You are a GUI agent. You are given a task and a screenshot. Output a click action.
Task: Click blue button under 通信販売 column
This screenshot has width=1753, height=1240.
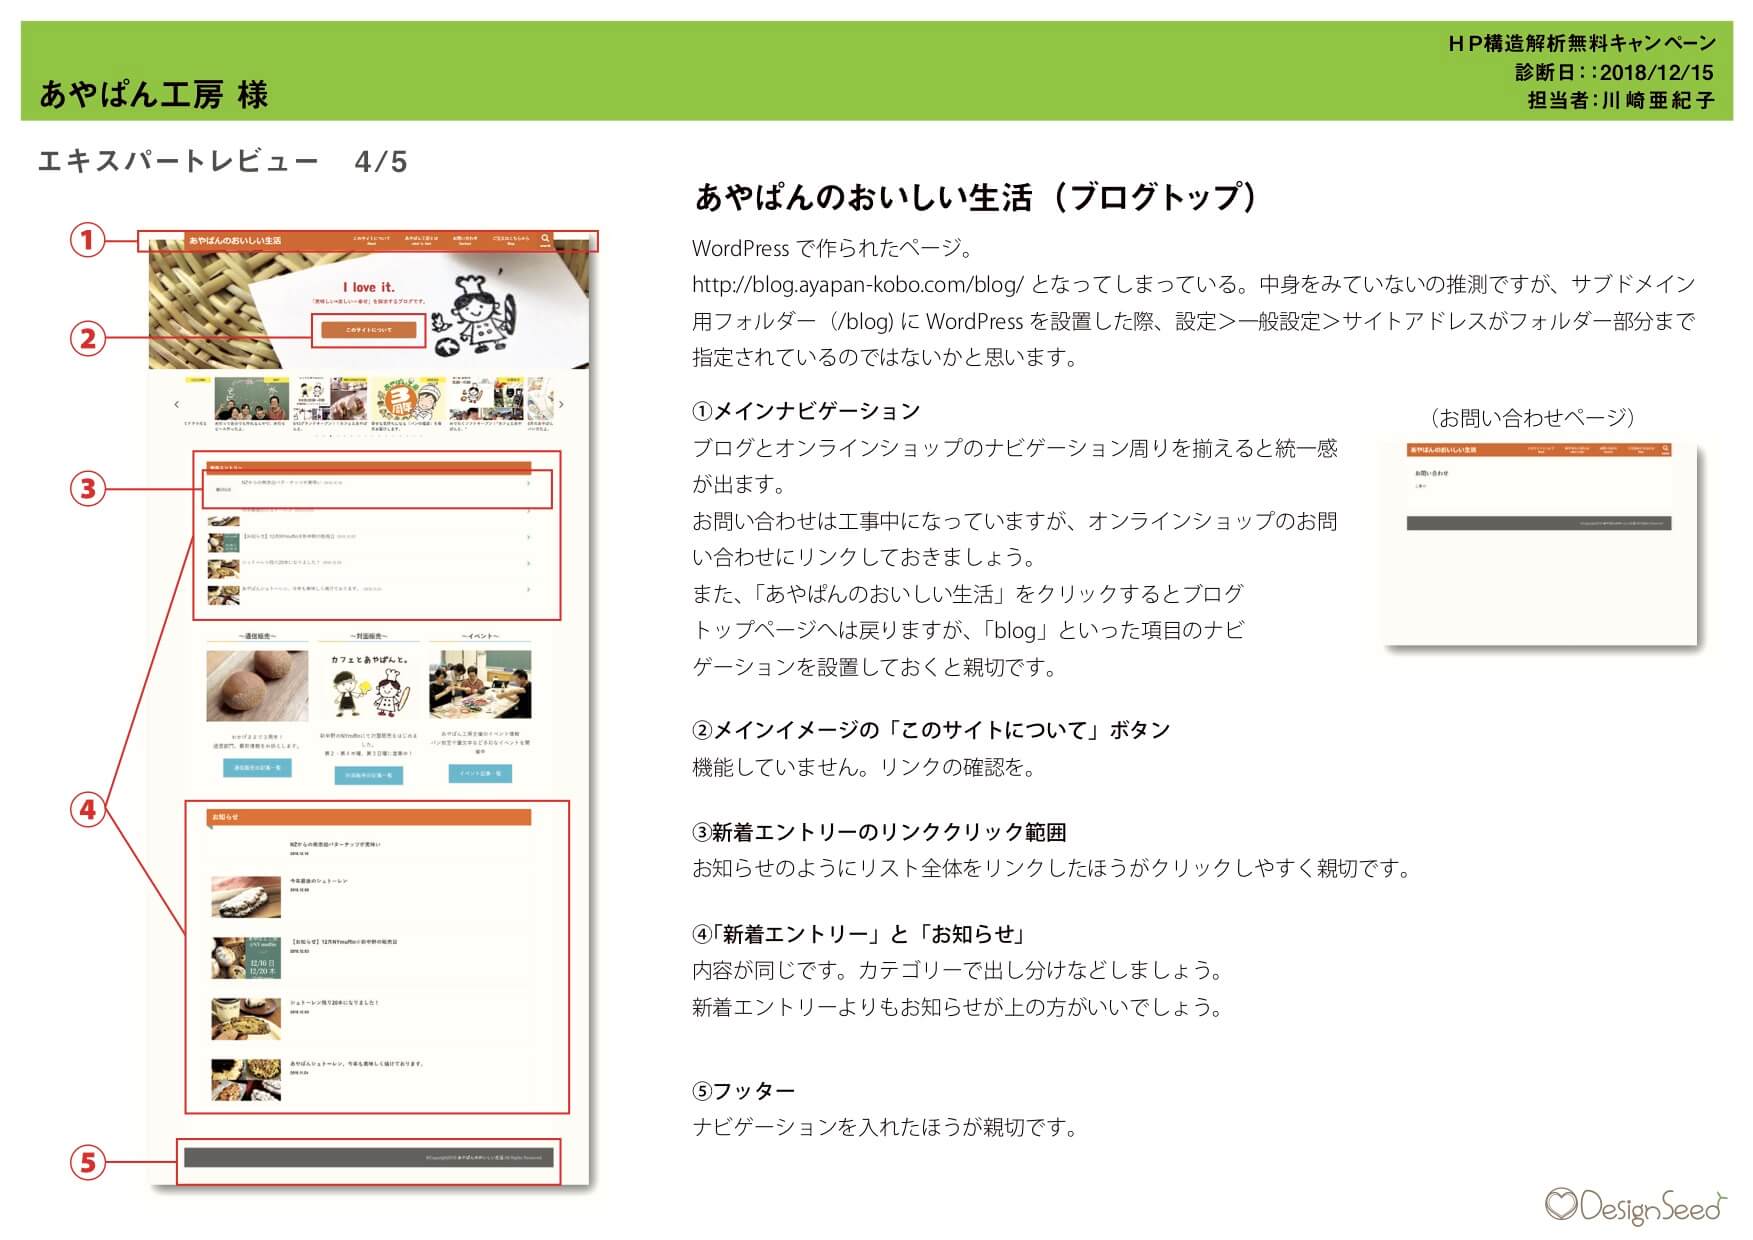[x=257, y=768]
